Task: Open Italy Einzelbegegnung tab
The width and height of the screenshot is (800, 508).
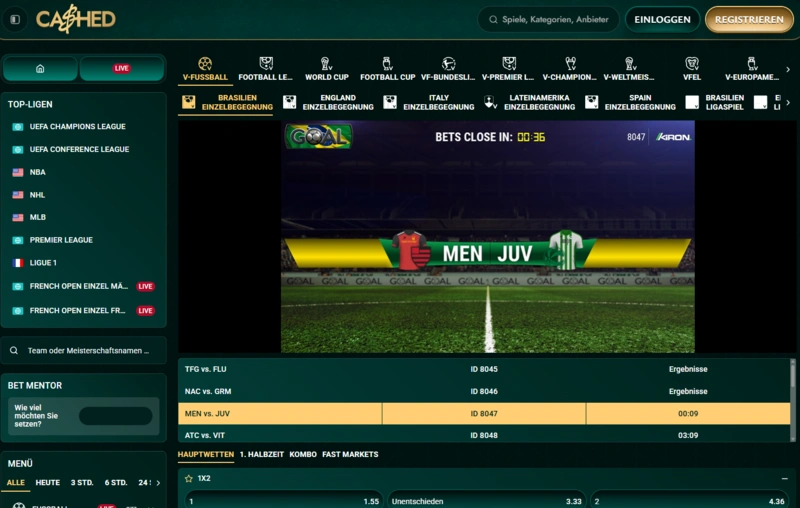Action: click(x=429, y=103)
